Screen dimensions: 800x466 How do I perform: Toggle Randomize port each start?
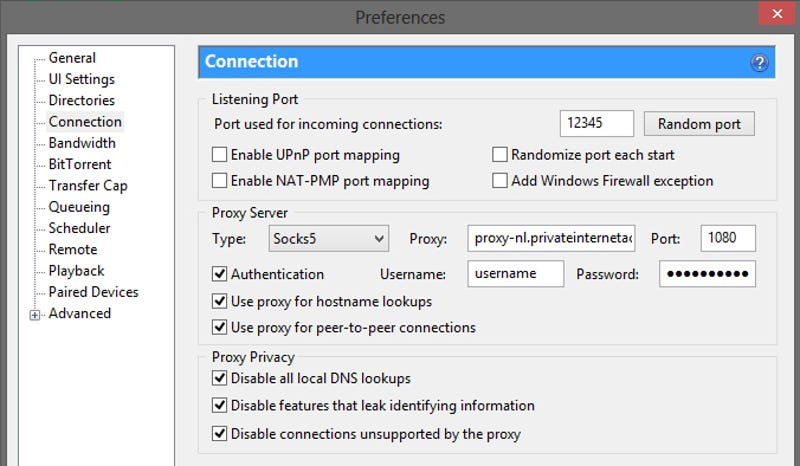click(x=500, y=154)
